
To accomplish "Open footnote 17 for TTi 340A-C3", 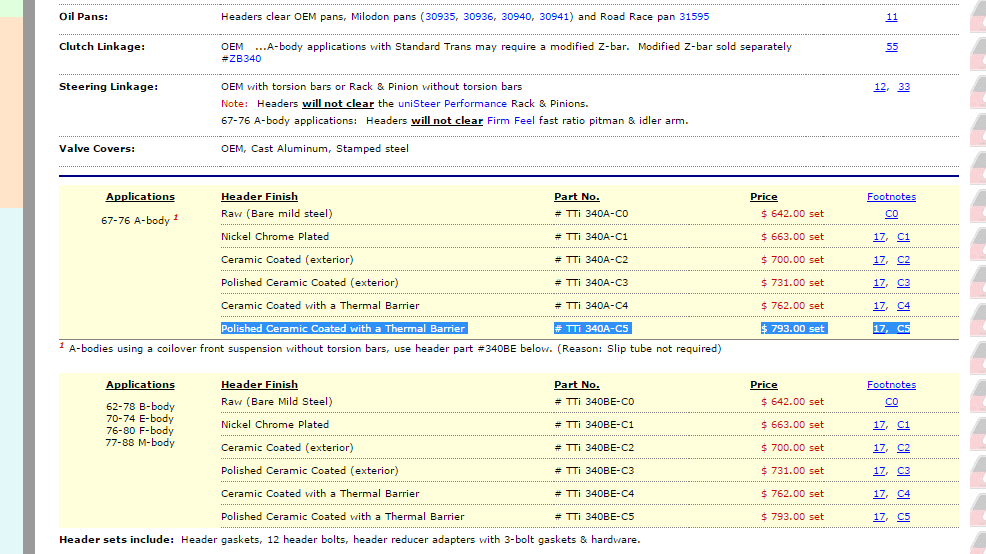I will click(x=879, y=283).
